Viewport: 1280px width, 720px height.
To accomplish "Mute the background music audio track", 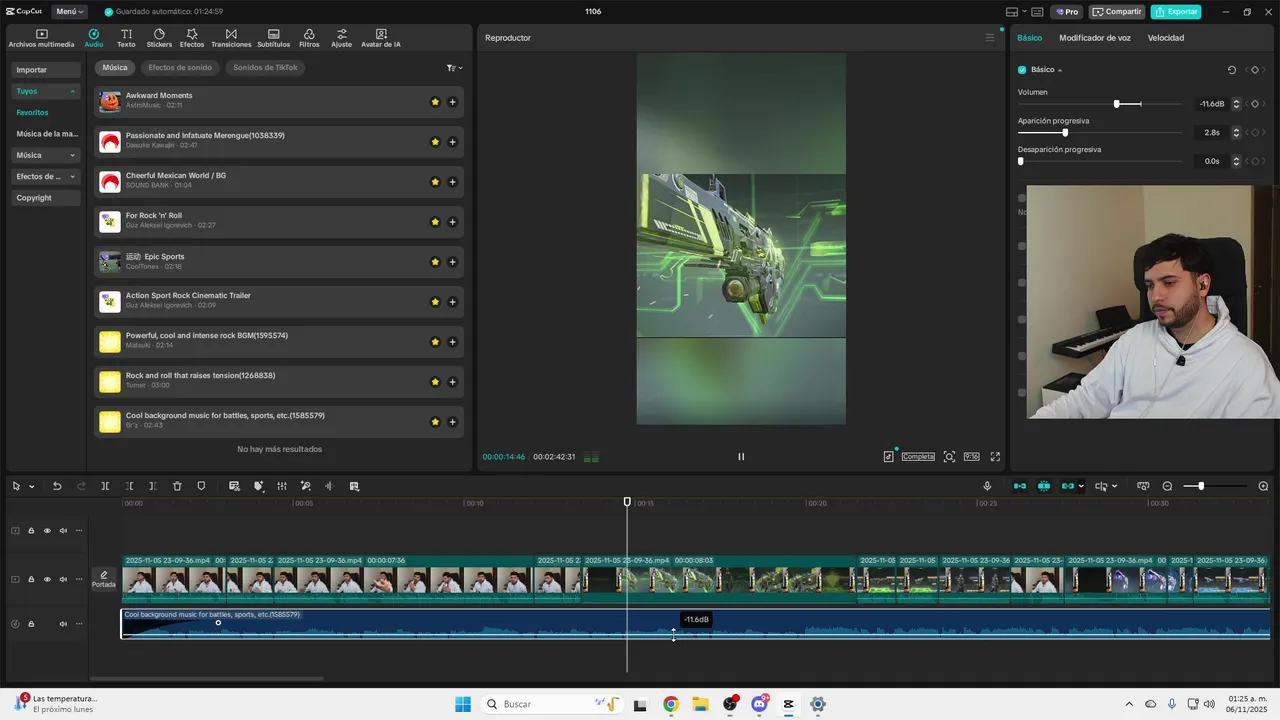I will point(63,624).
